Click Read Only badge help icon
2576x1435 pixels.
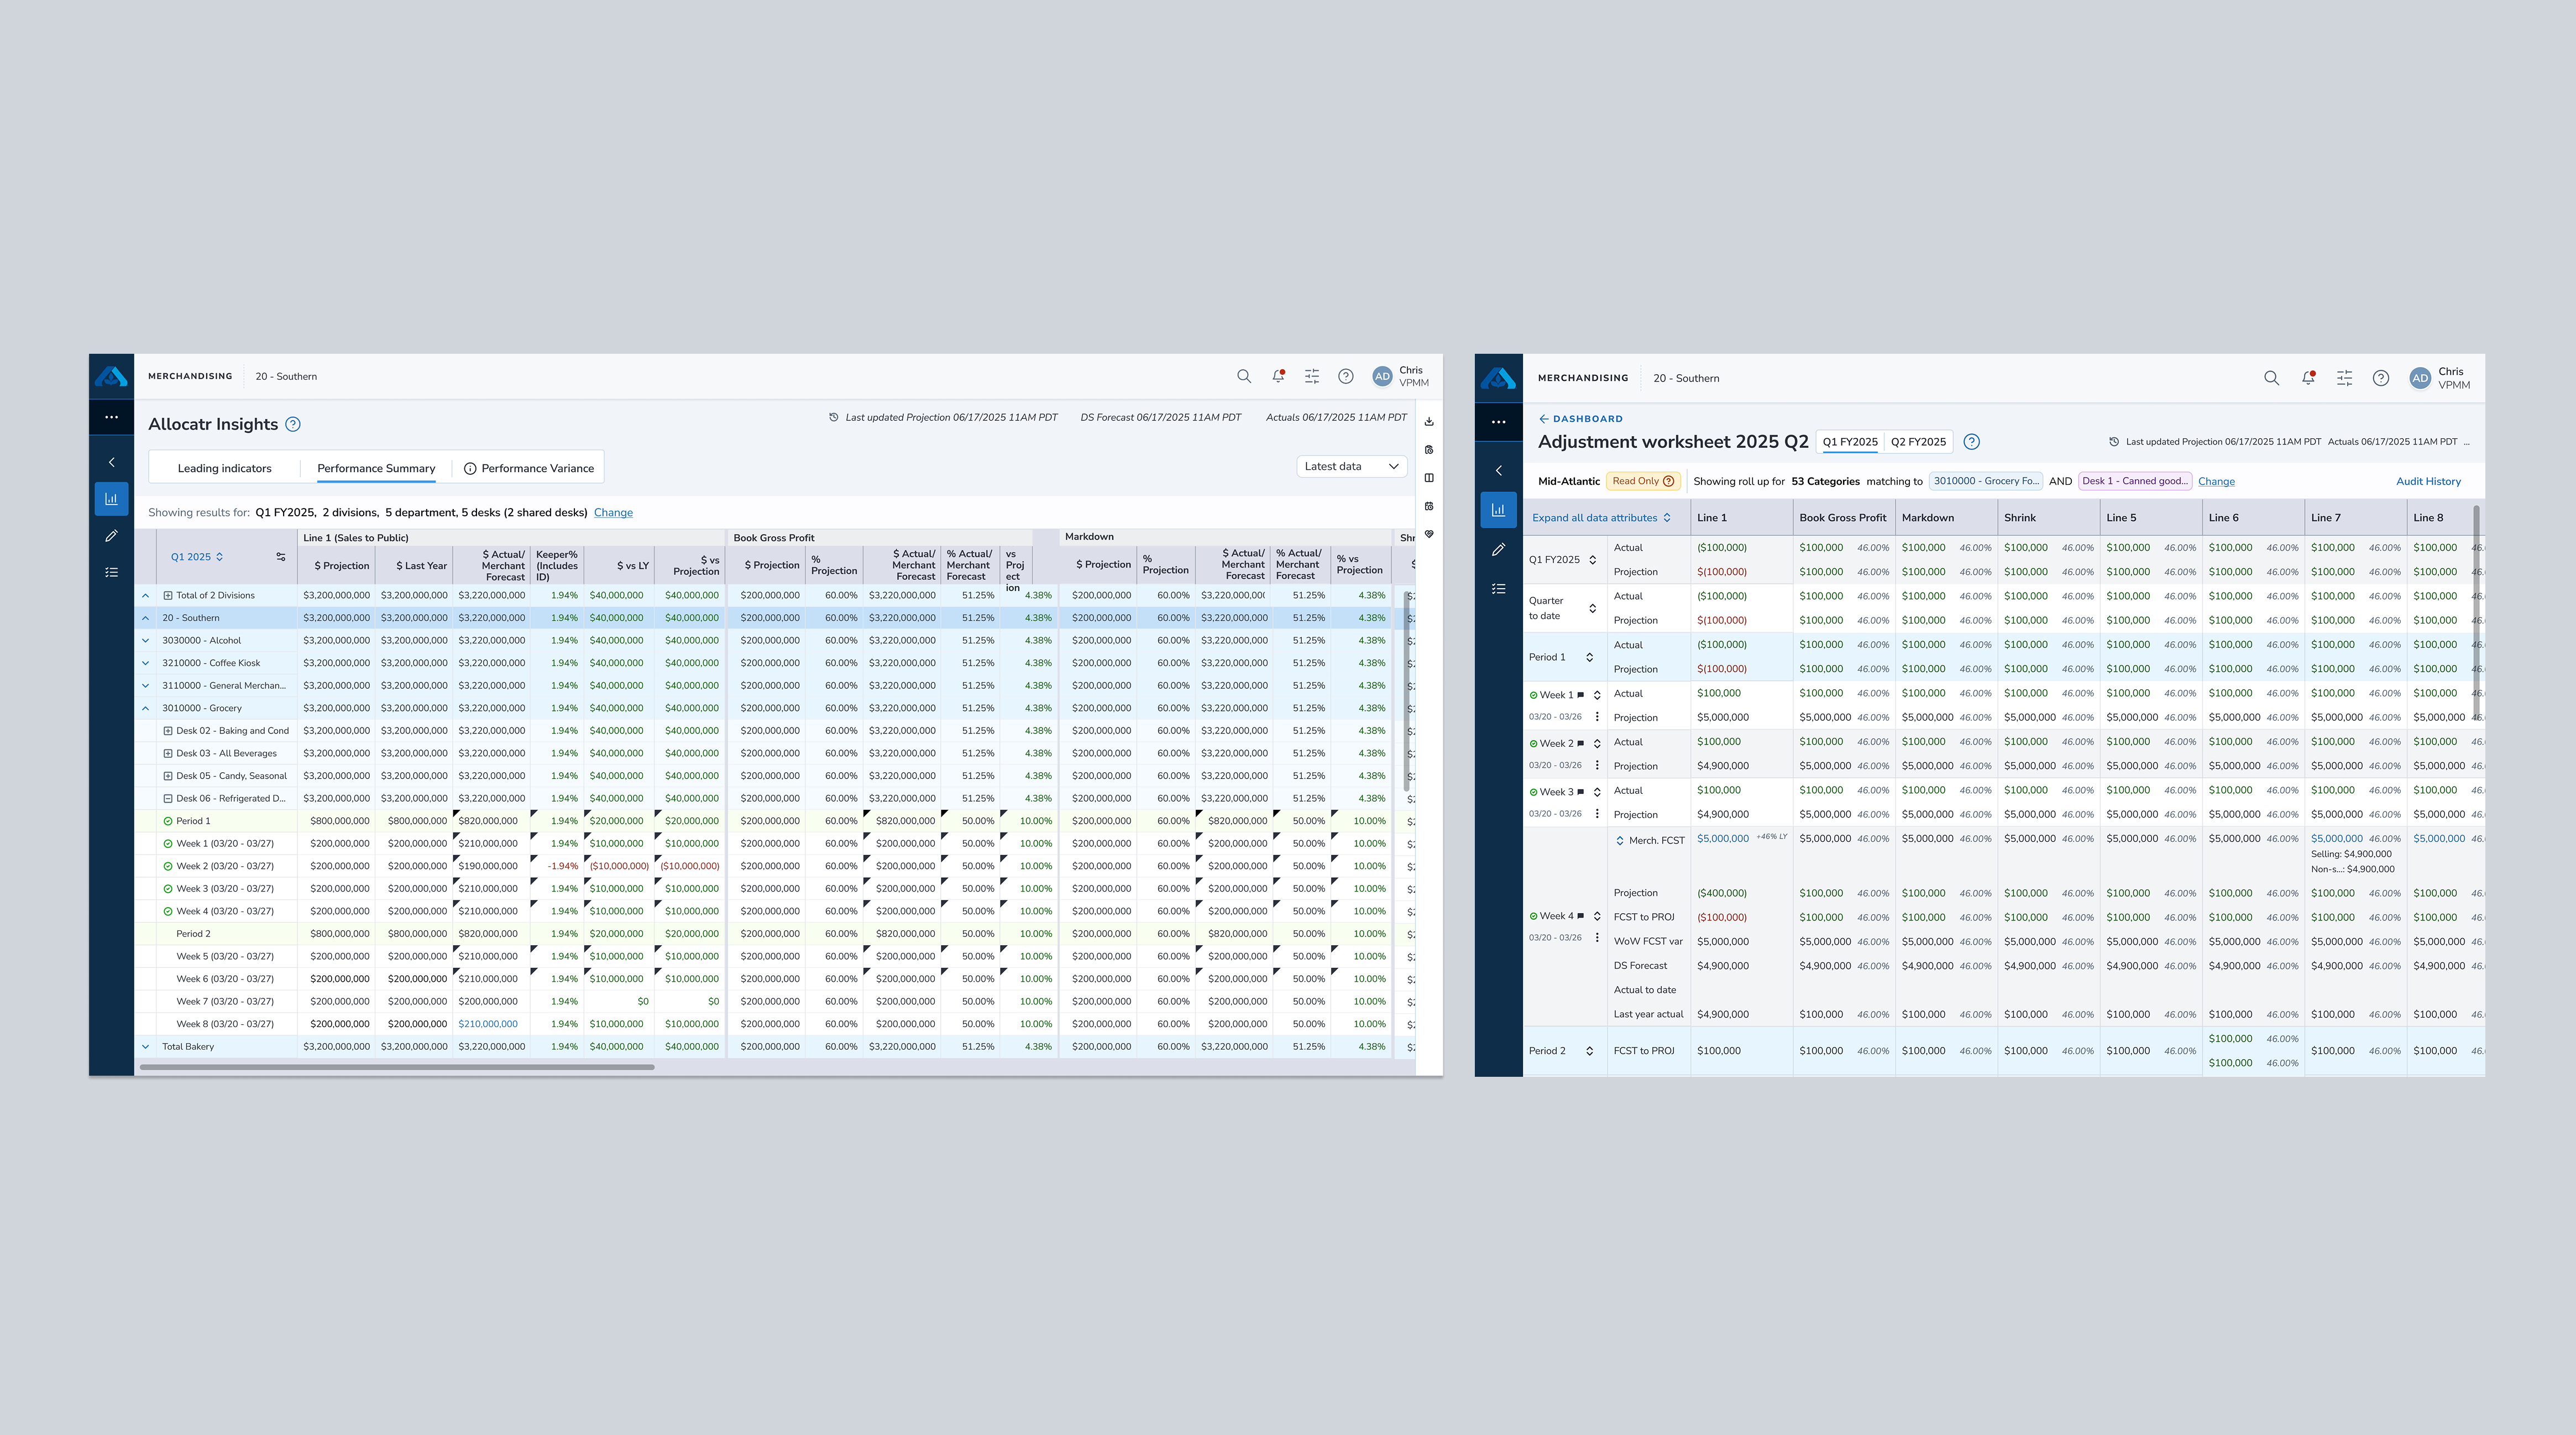1668,481
